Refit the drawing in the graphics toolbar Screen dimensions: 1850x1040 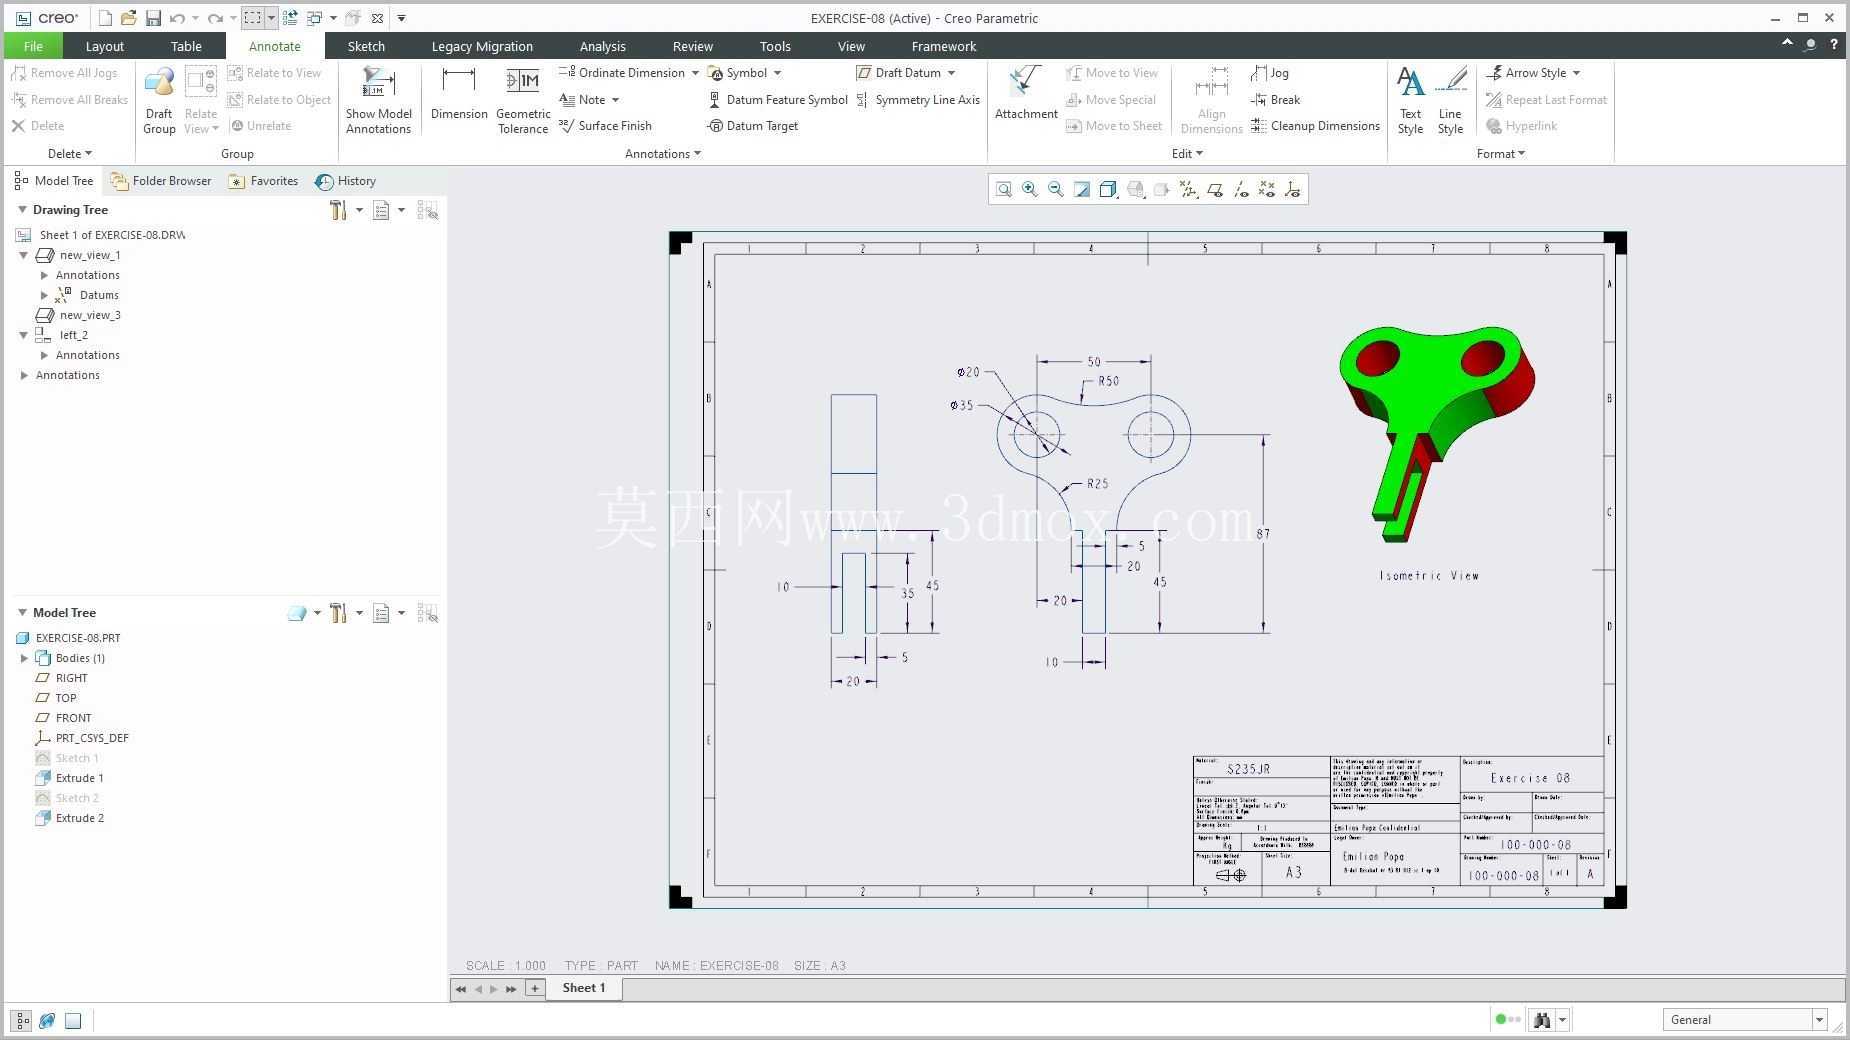(1003, 189)
